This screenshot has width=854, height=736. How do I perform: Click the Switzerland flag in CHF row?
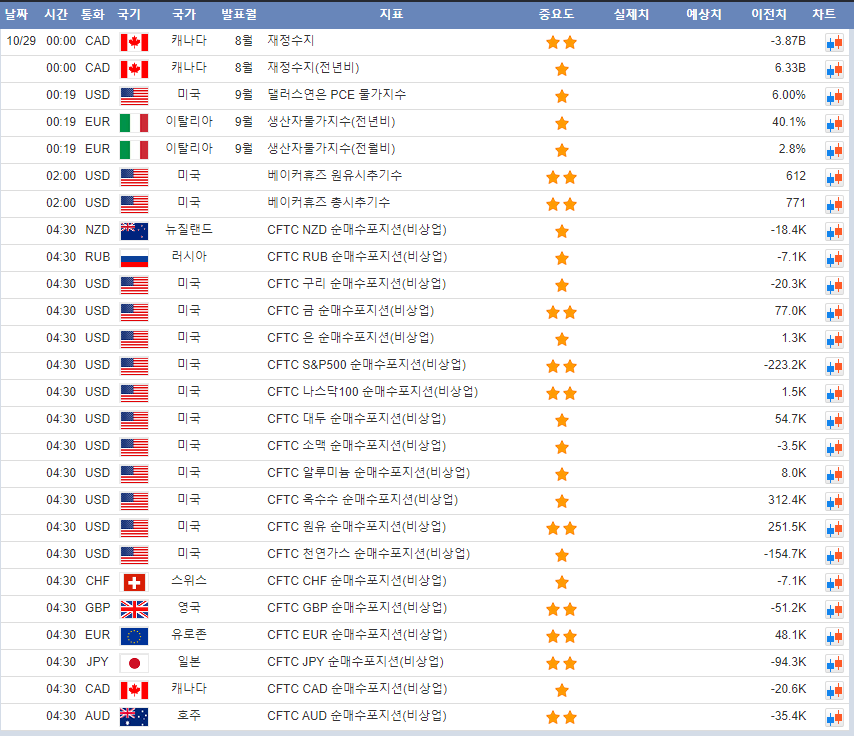tap(133, 582)
